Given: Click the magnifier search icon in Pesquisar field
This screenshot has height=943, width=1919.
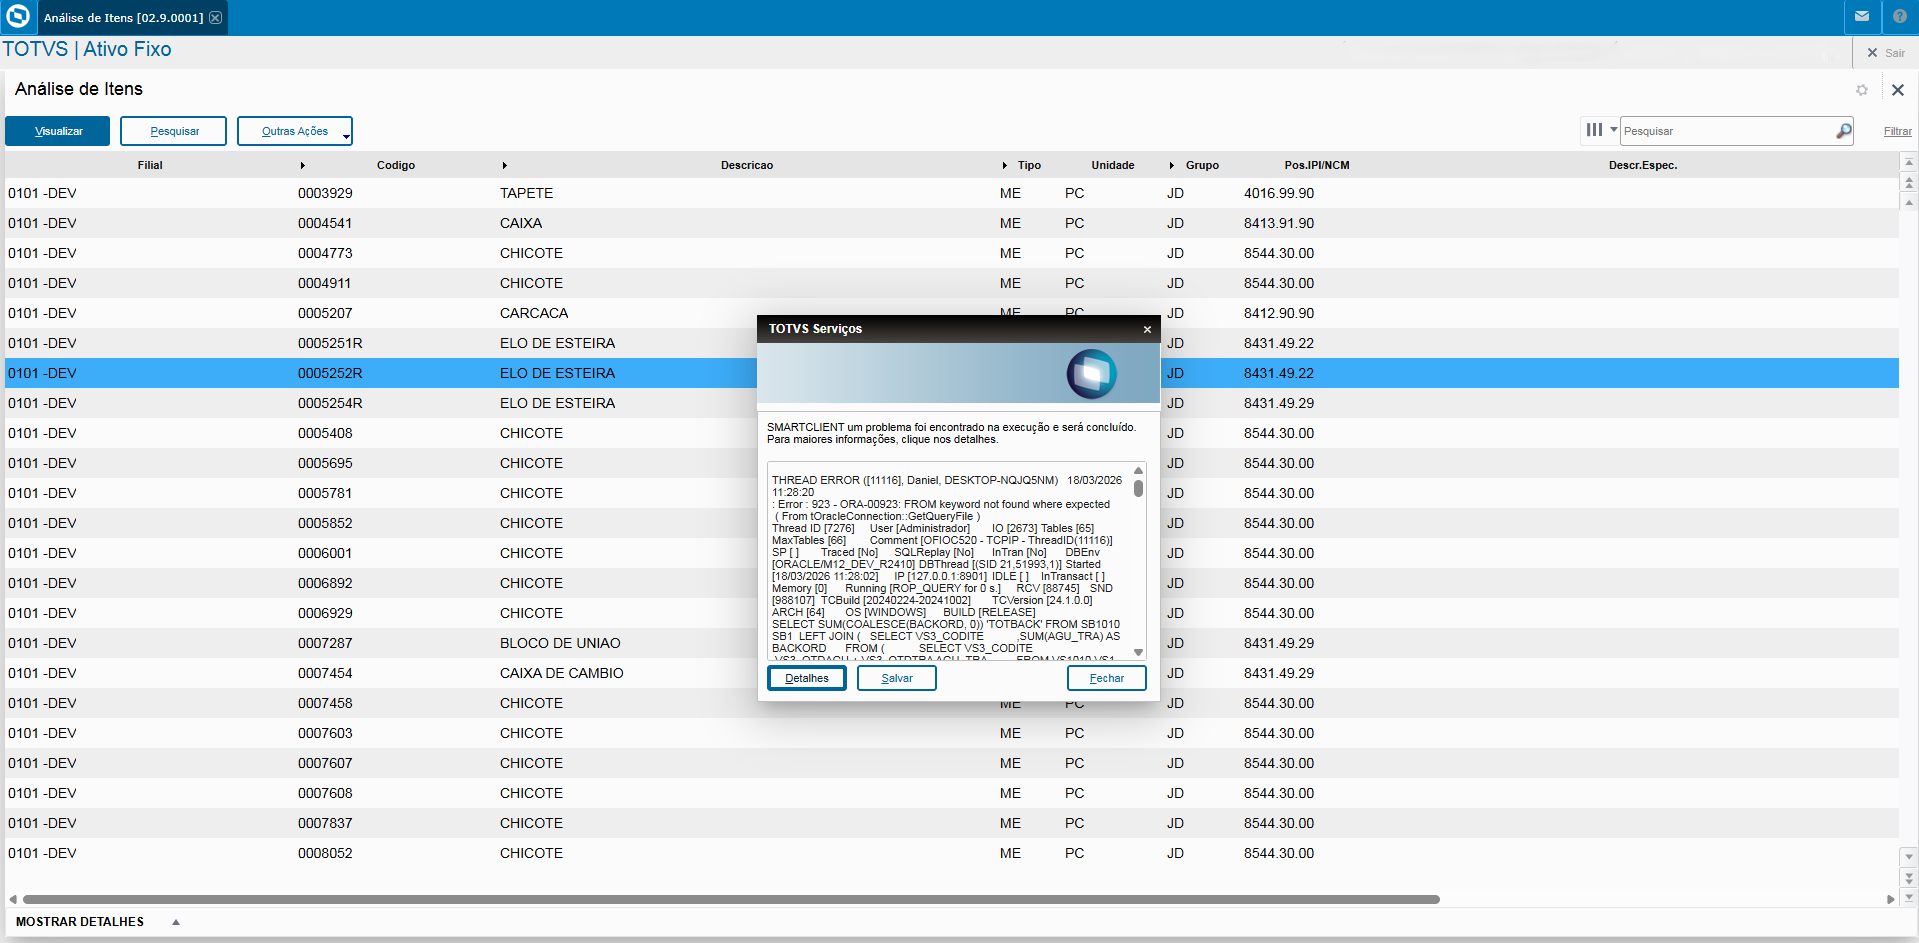Looking at the screenshot, I should click(1843, 131).
